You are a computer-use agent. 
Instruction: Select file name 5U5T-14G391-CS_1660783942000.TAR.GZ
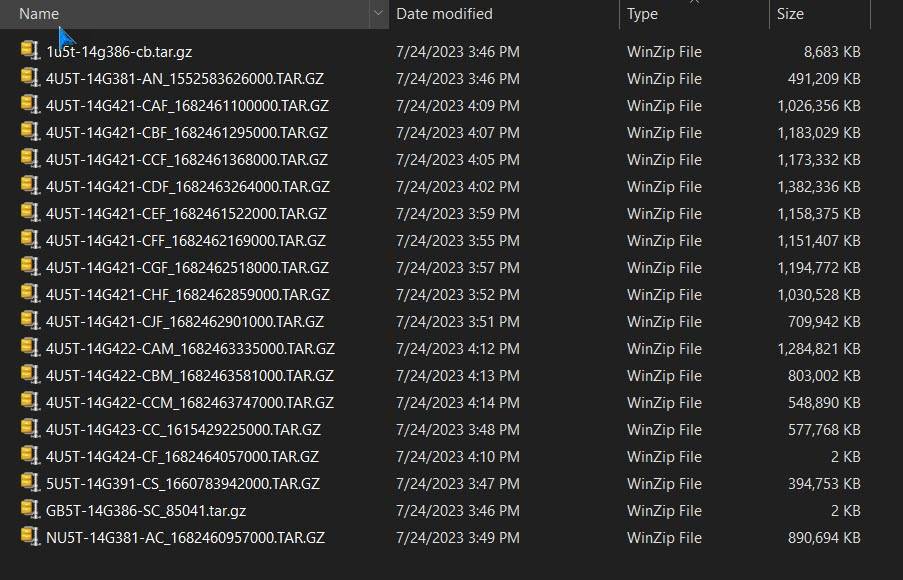pos(183,484)
